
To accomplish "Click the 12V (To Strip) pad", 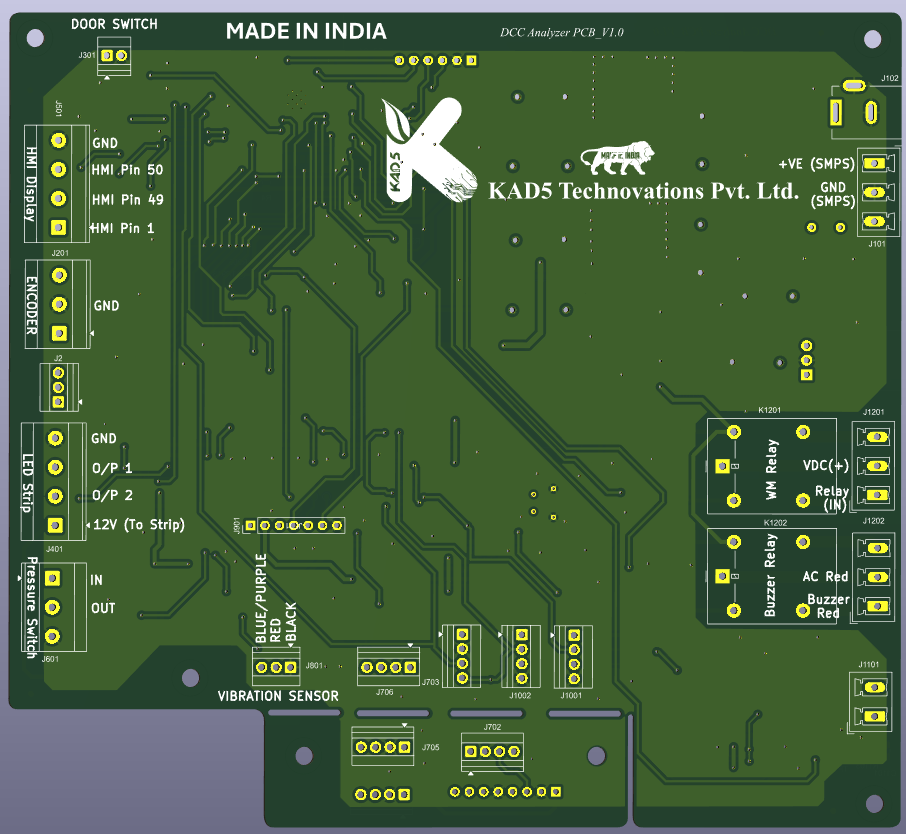I will pos(55,525).
